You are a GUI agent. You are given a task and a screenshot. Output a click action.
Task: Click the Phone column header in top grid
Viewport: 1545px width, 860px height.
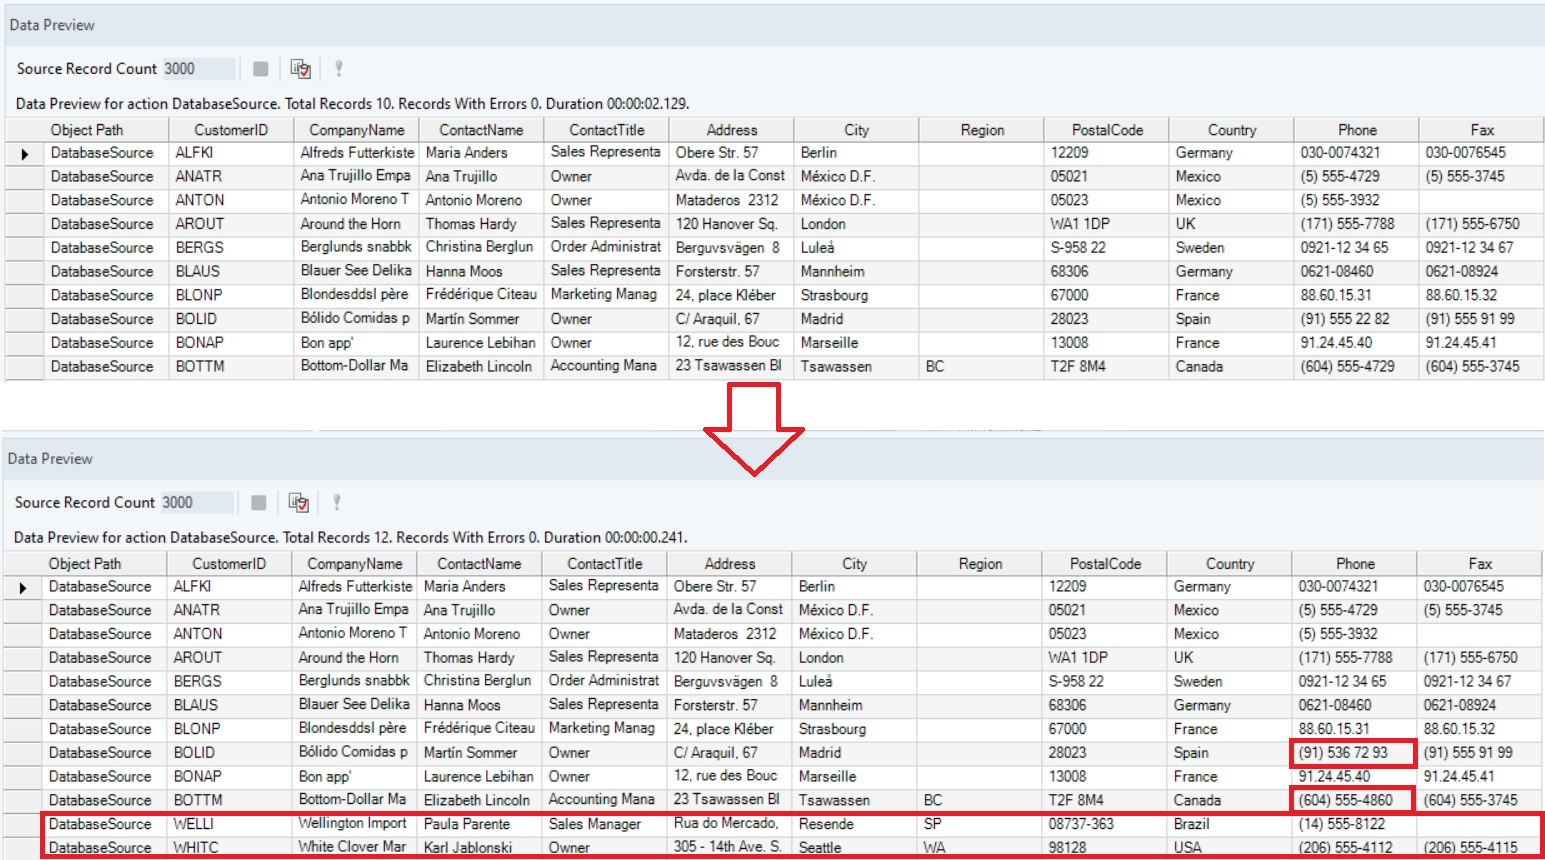click(1357, 130)
